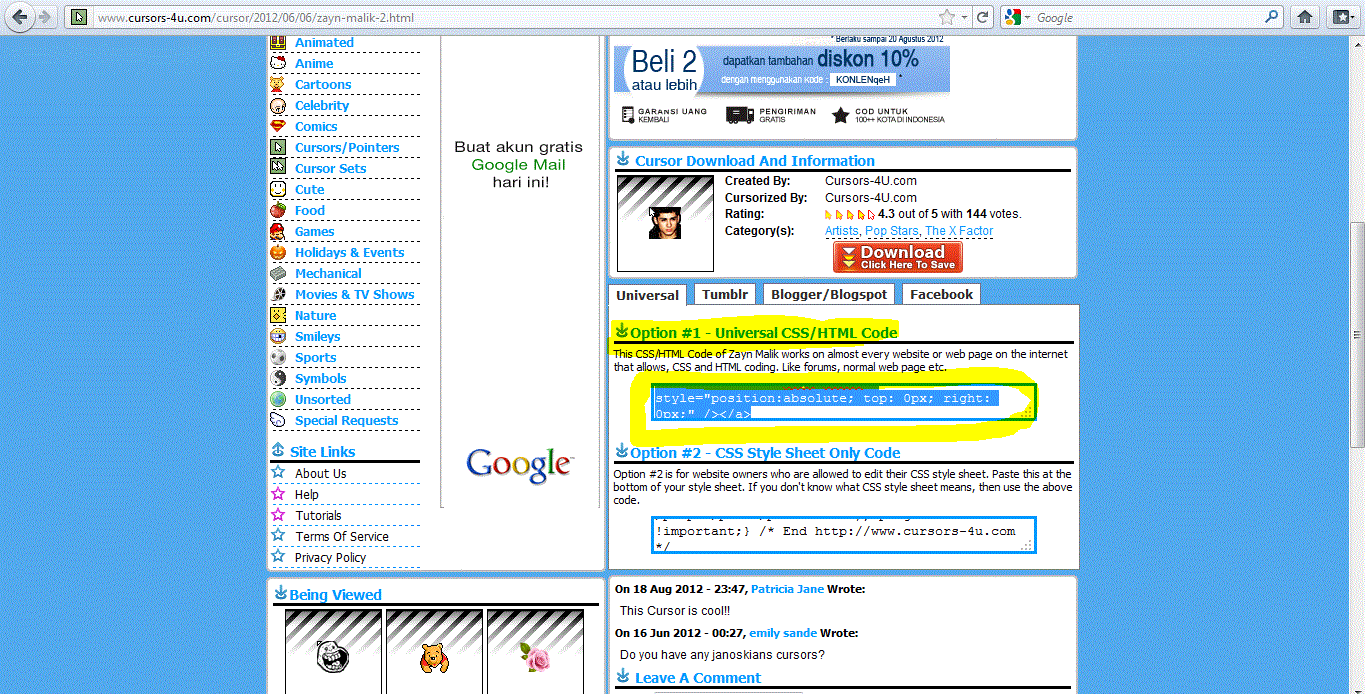Open the Special Requests link
Viewport: 1365px width, 694px height.
(346, 420)
